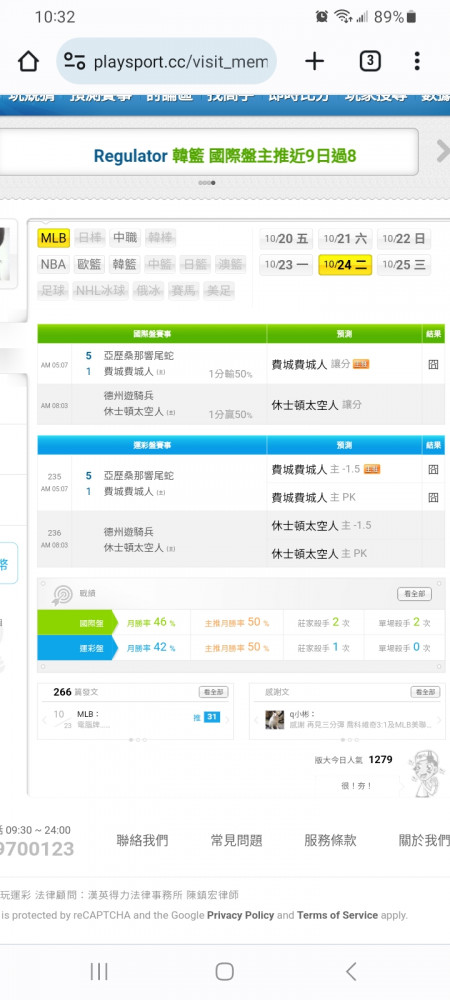
Task: Choose date 10/21 六
Action: click(x=345, y=239)
